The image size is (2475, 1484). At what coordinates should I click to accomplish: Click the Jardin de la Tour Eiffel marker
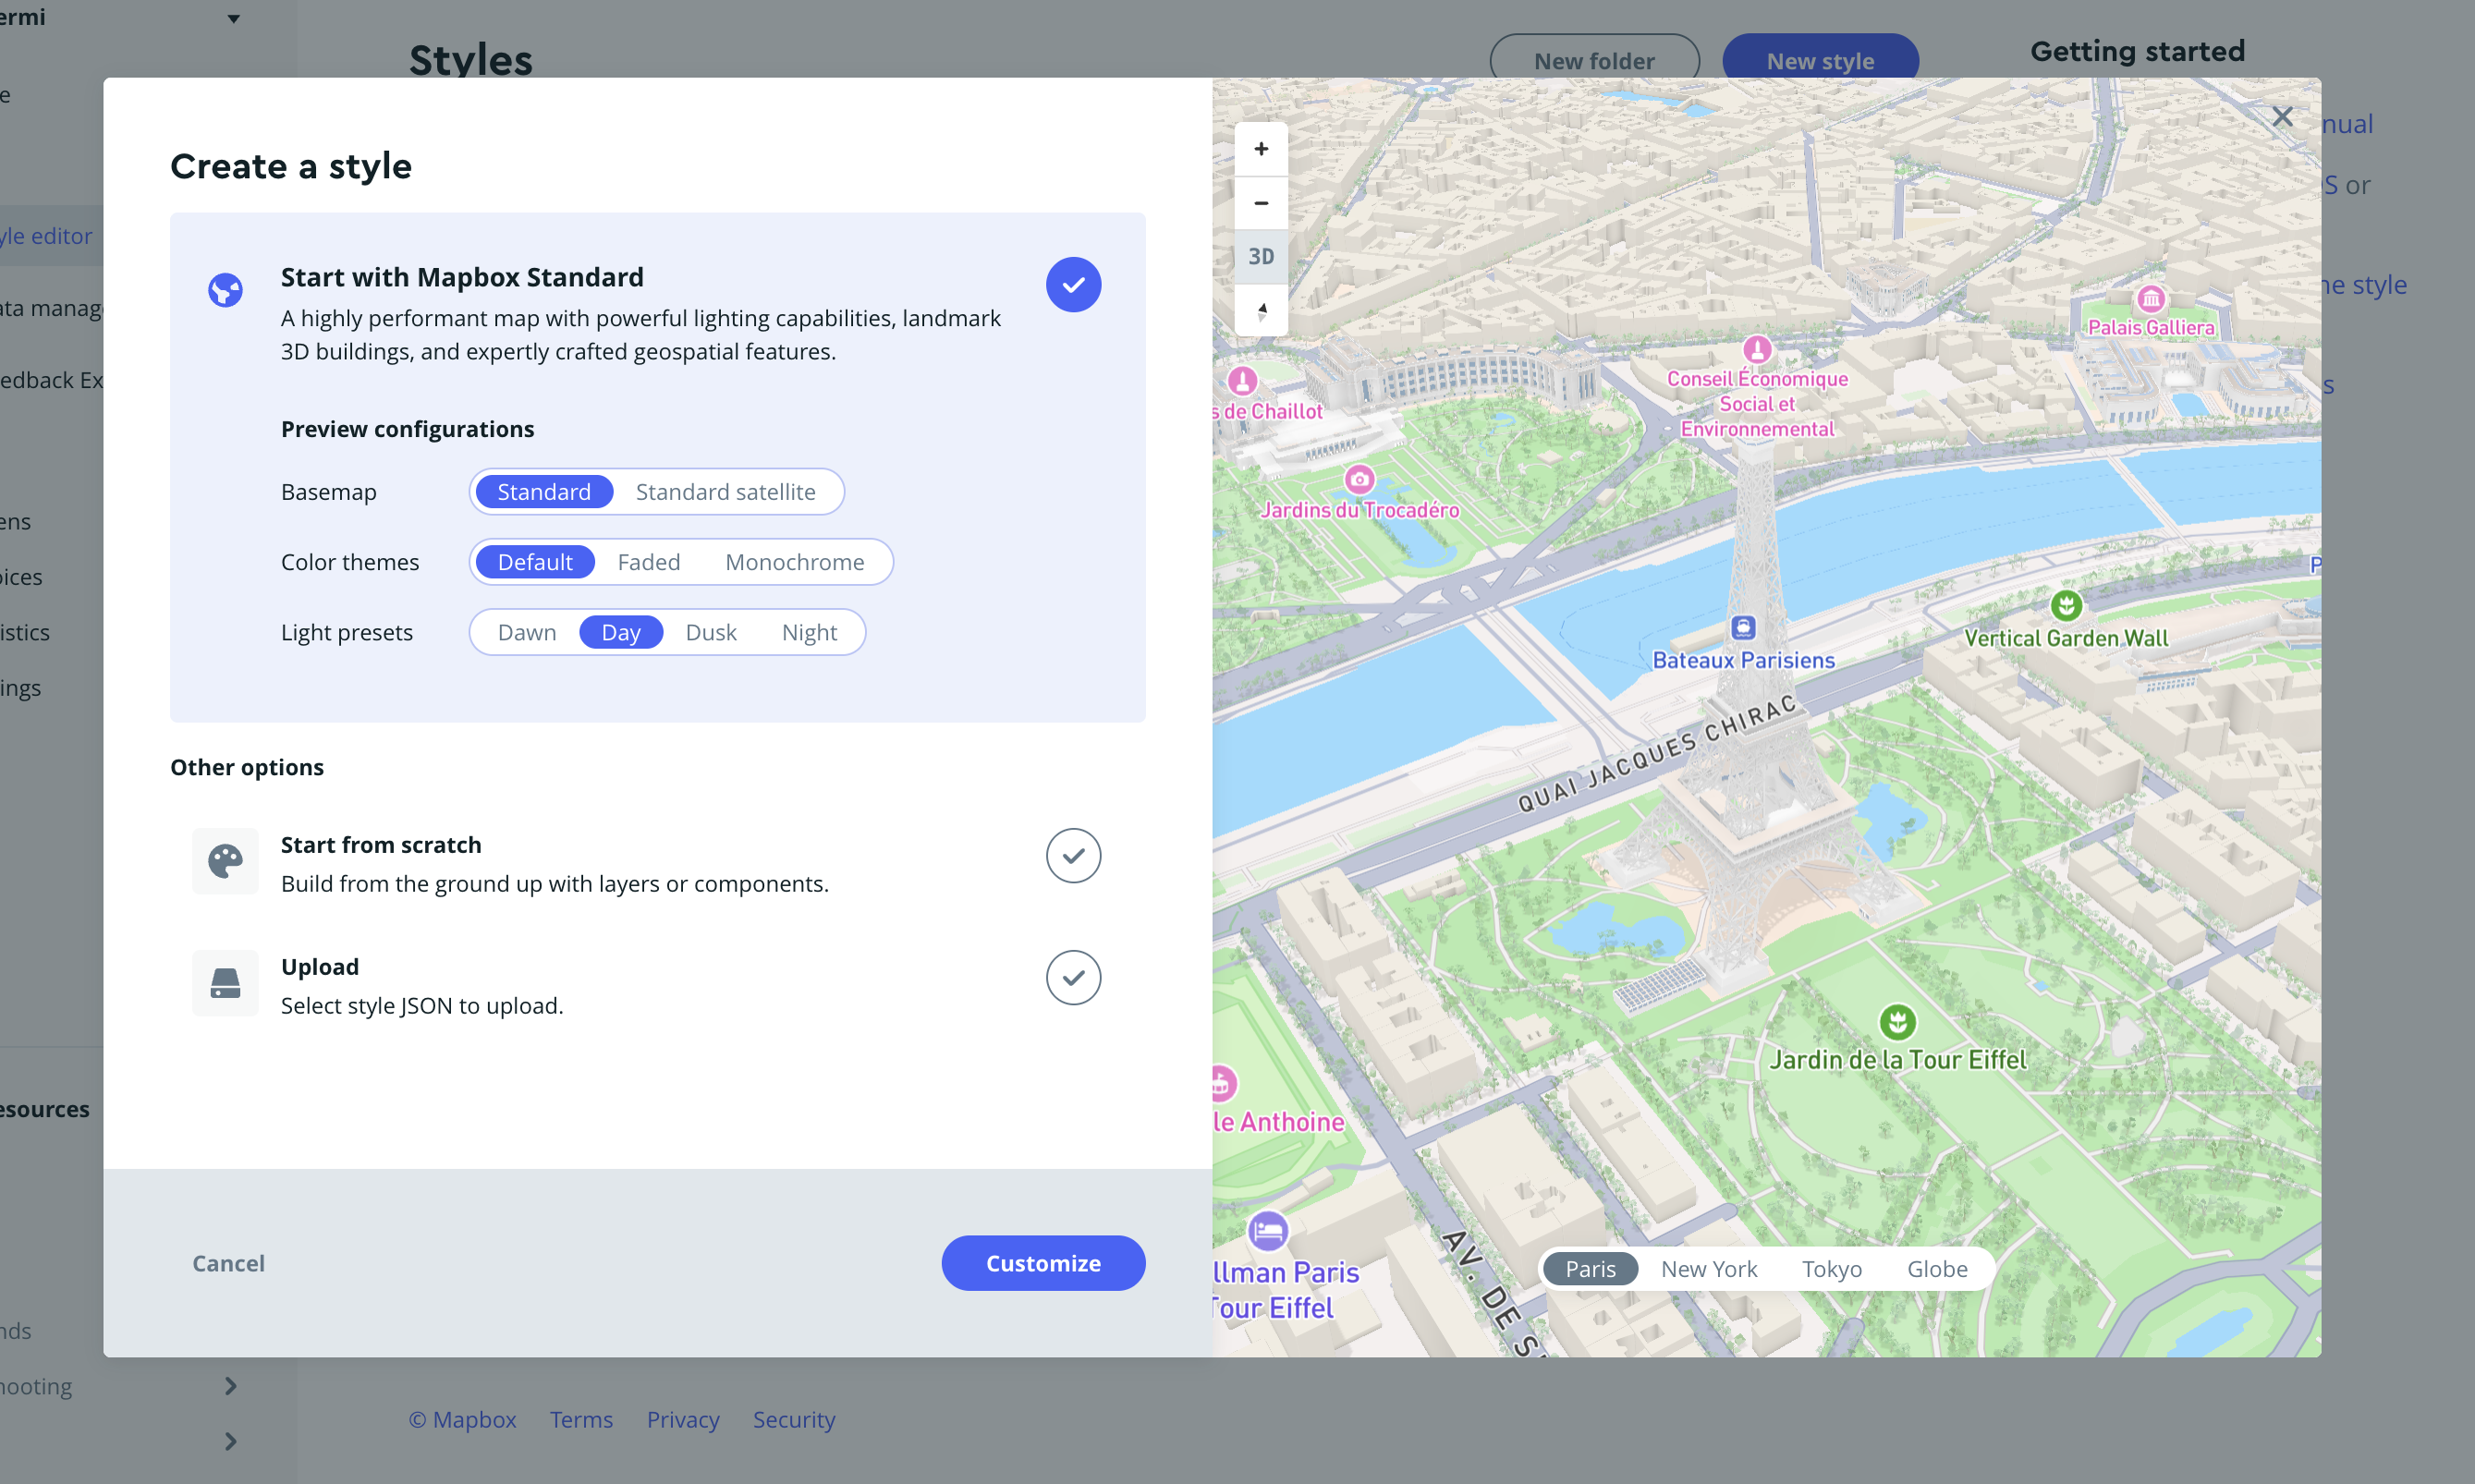(x=1897, y=1022)
